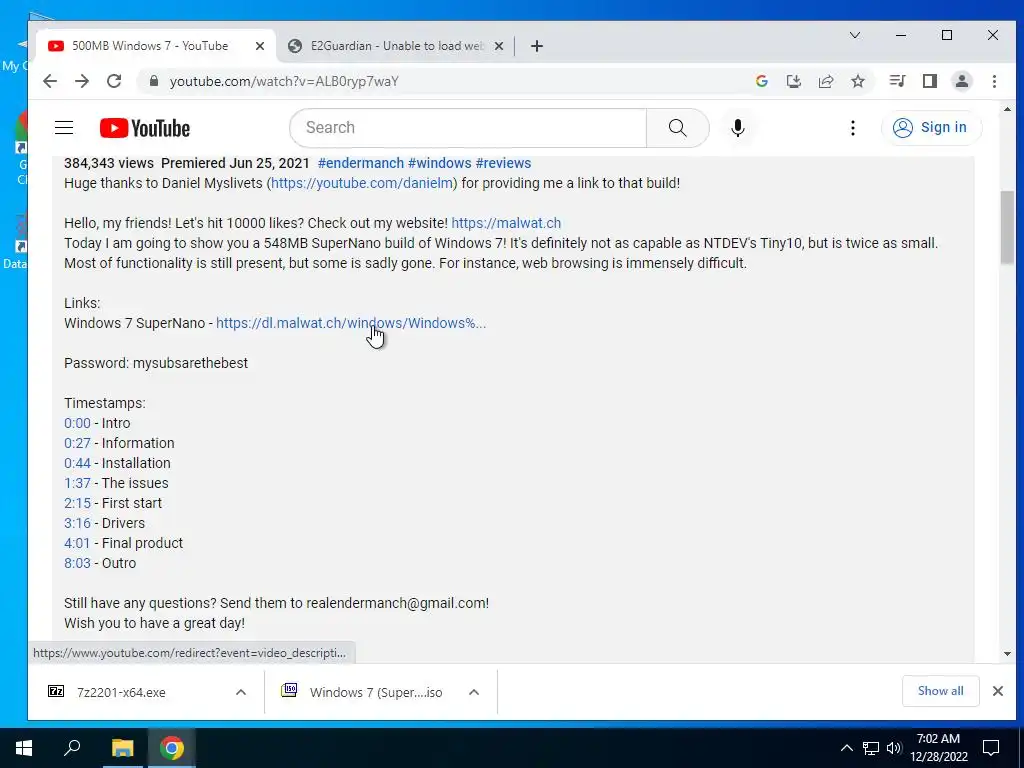Screen dimensions: 1024x768
Task: Open Chrome's three-dot menu
Action: pyautogui.click(x=994, y=81)
